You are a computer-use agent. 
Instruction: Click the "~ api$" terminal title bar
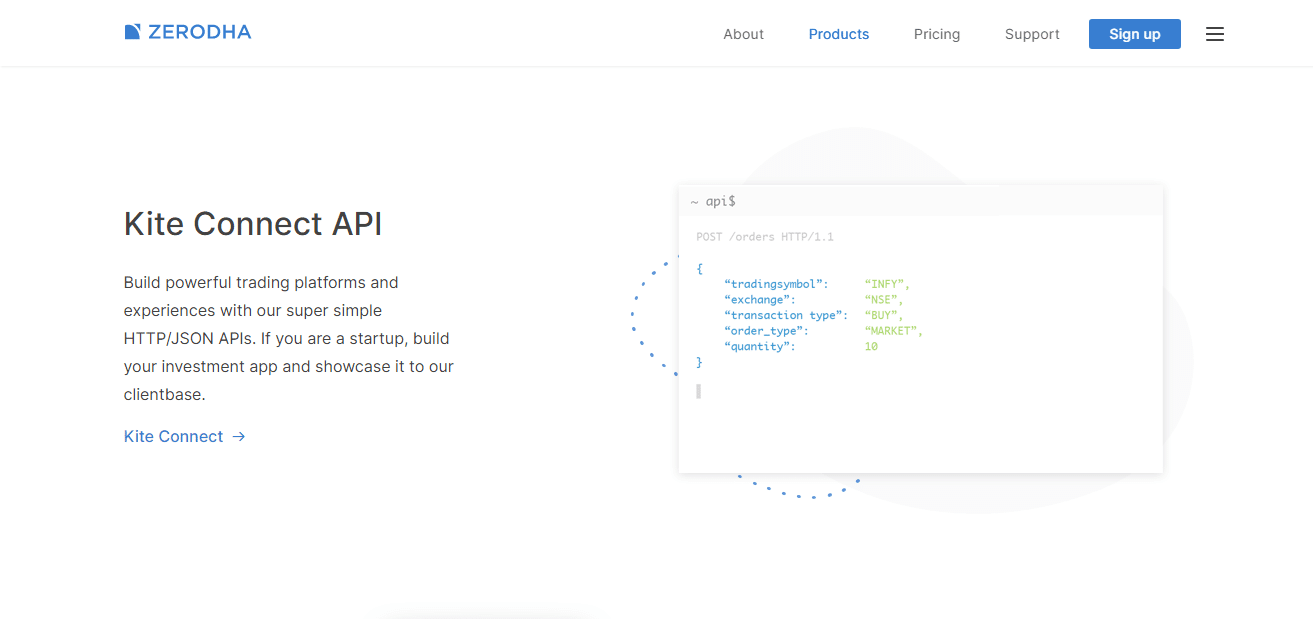pyautogui.click(x=920, y=201)
